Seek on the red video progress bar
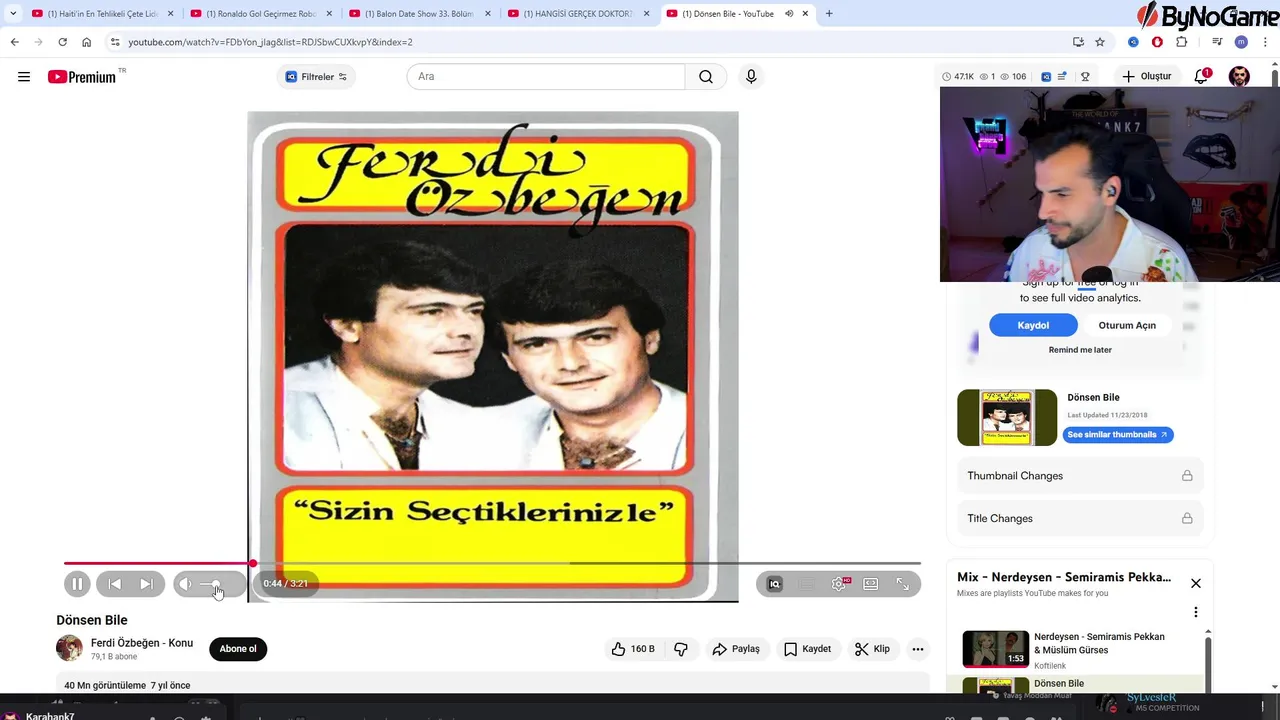Viewport: 1280px width, 720px height. coord(492,564)
